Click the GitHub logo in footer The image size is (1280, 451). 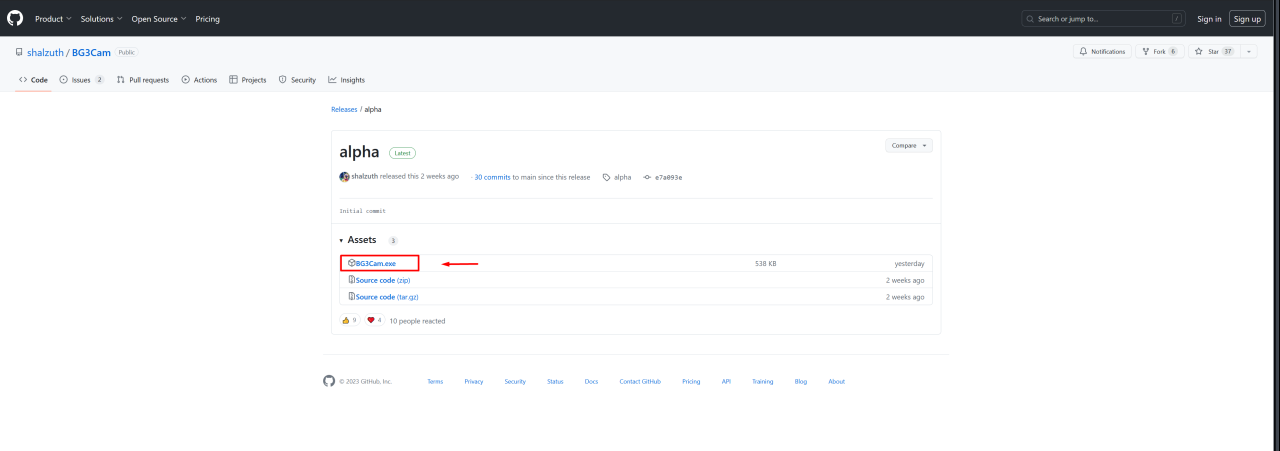coord(329,381)
